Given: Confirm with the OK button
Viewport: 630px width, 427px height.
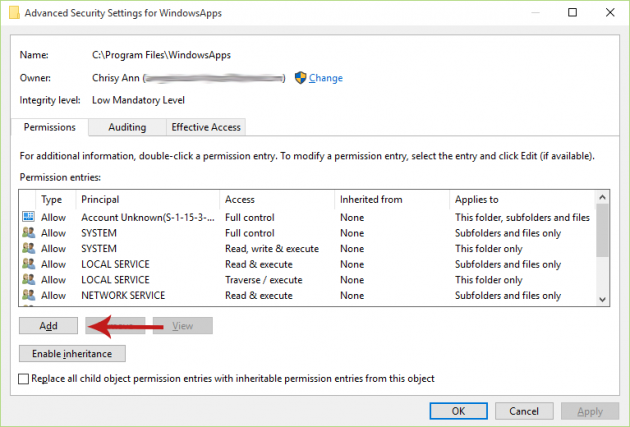Looking at the screenshot, I should [x=458, y=411].
